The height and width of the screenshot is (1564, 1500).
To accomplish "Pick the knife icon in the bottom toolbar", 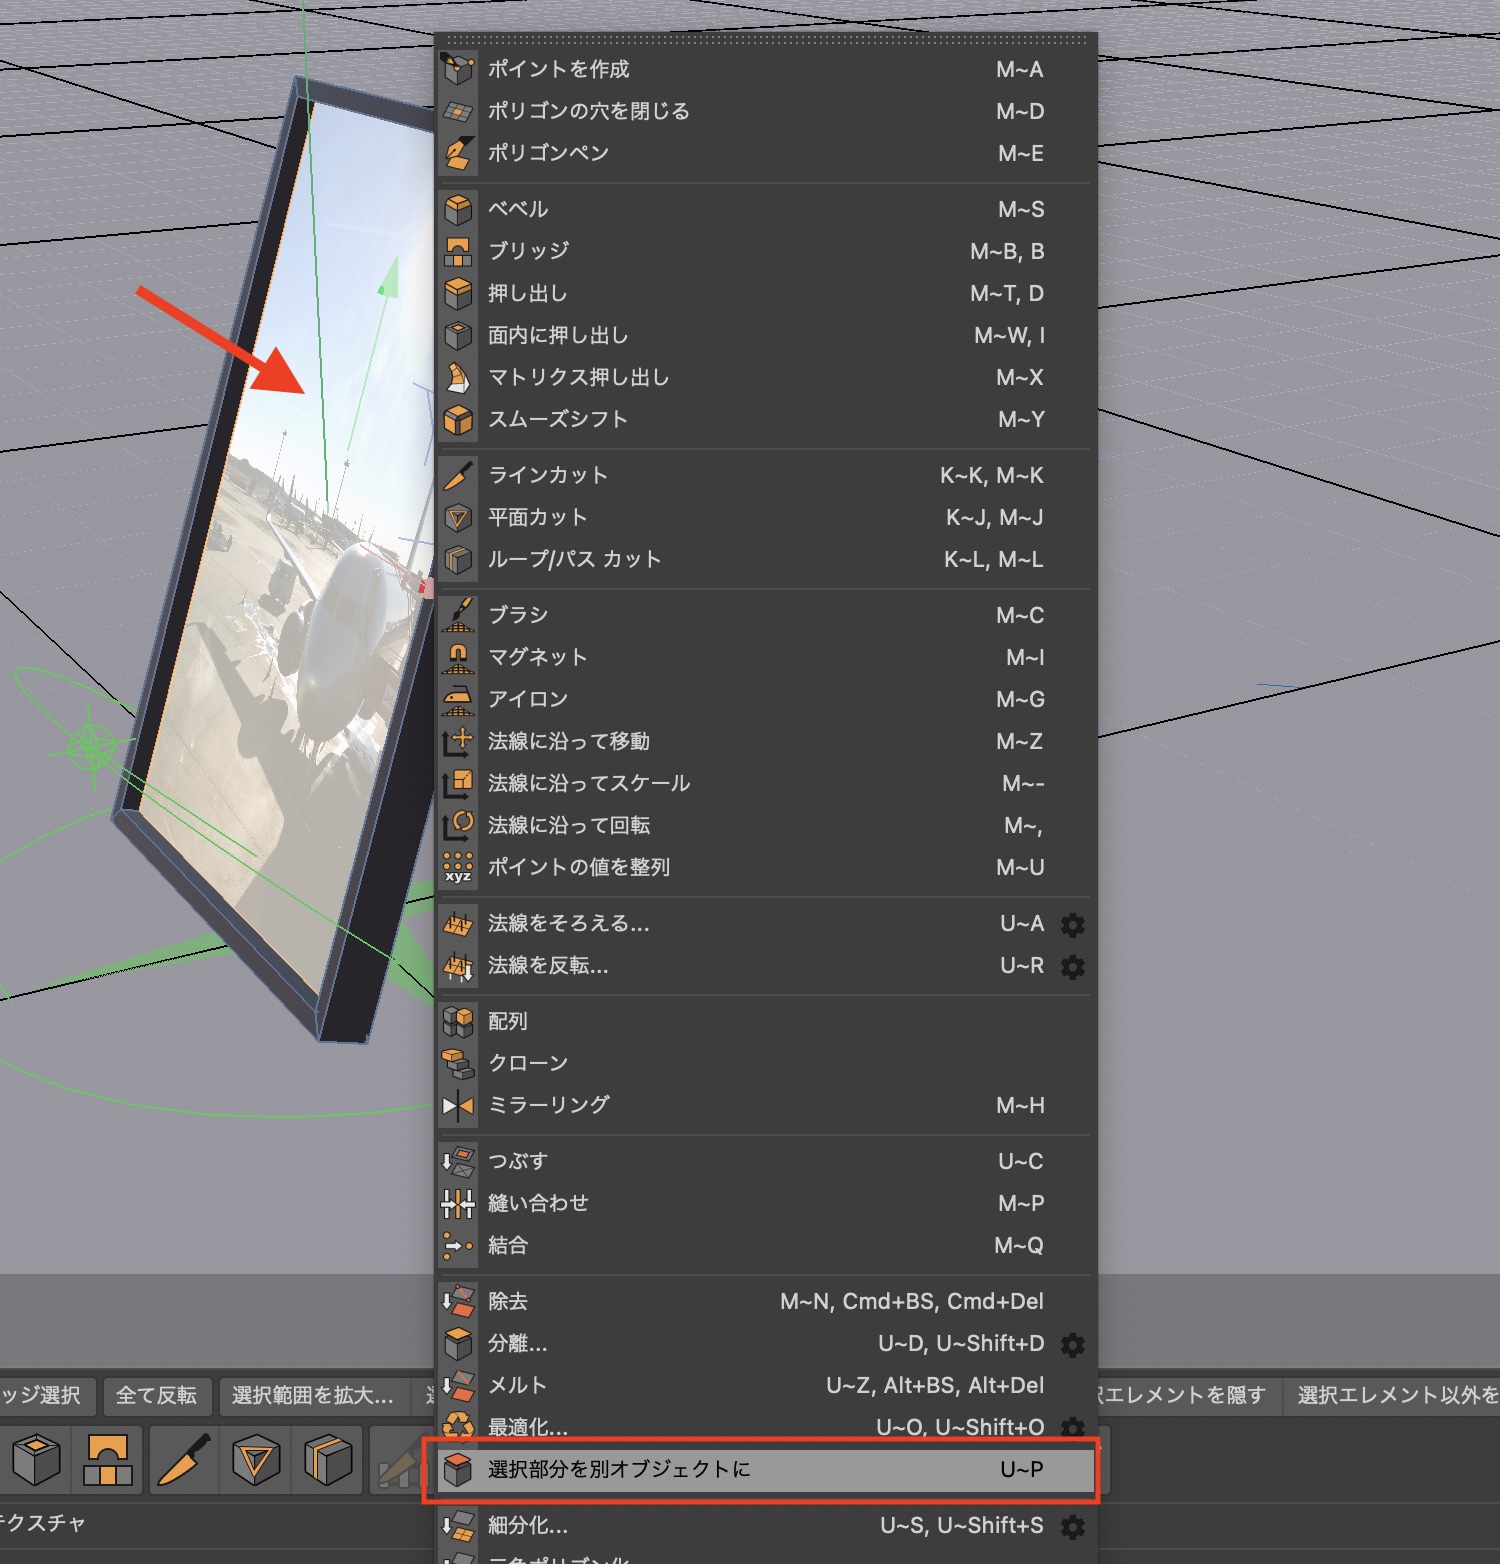I will coord(184,1461).
